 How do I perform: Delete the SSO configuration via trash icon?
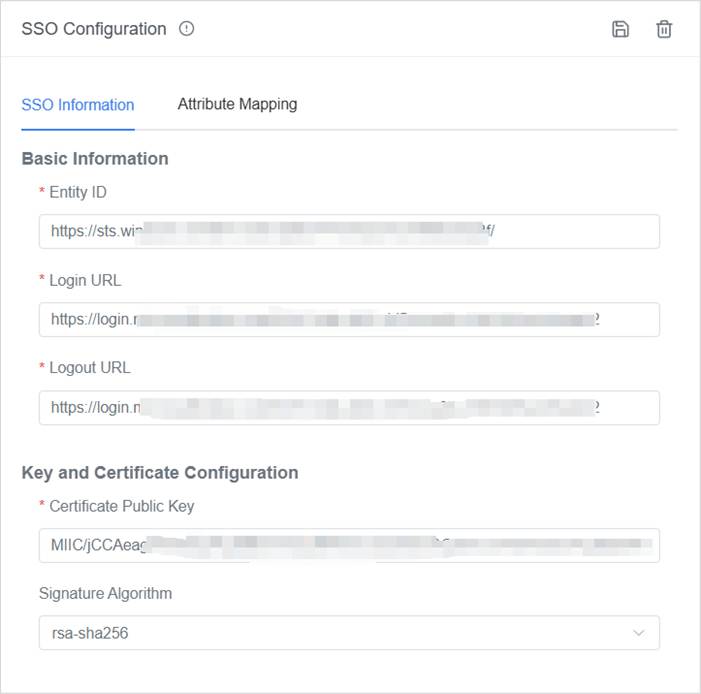[664, 29]
